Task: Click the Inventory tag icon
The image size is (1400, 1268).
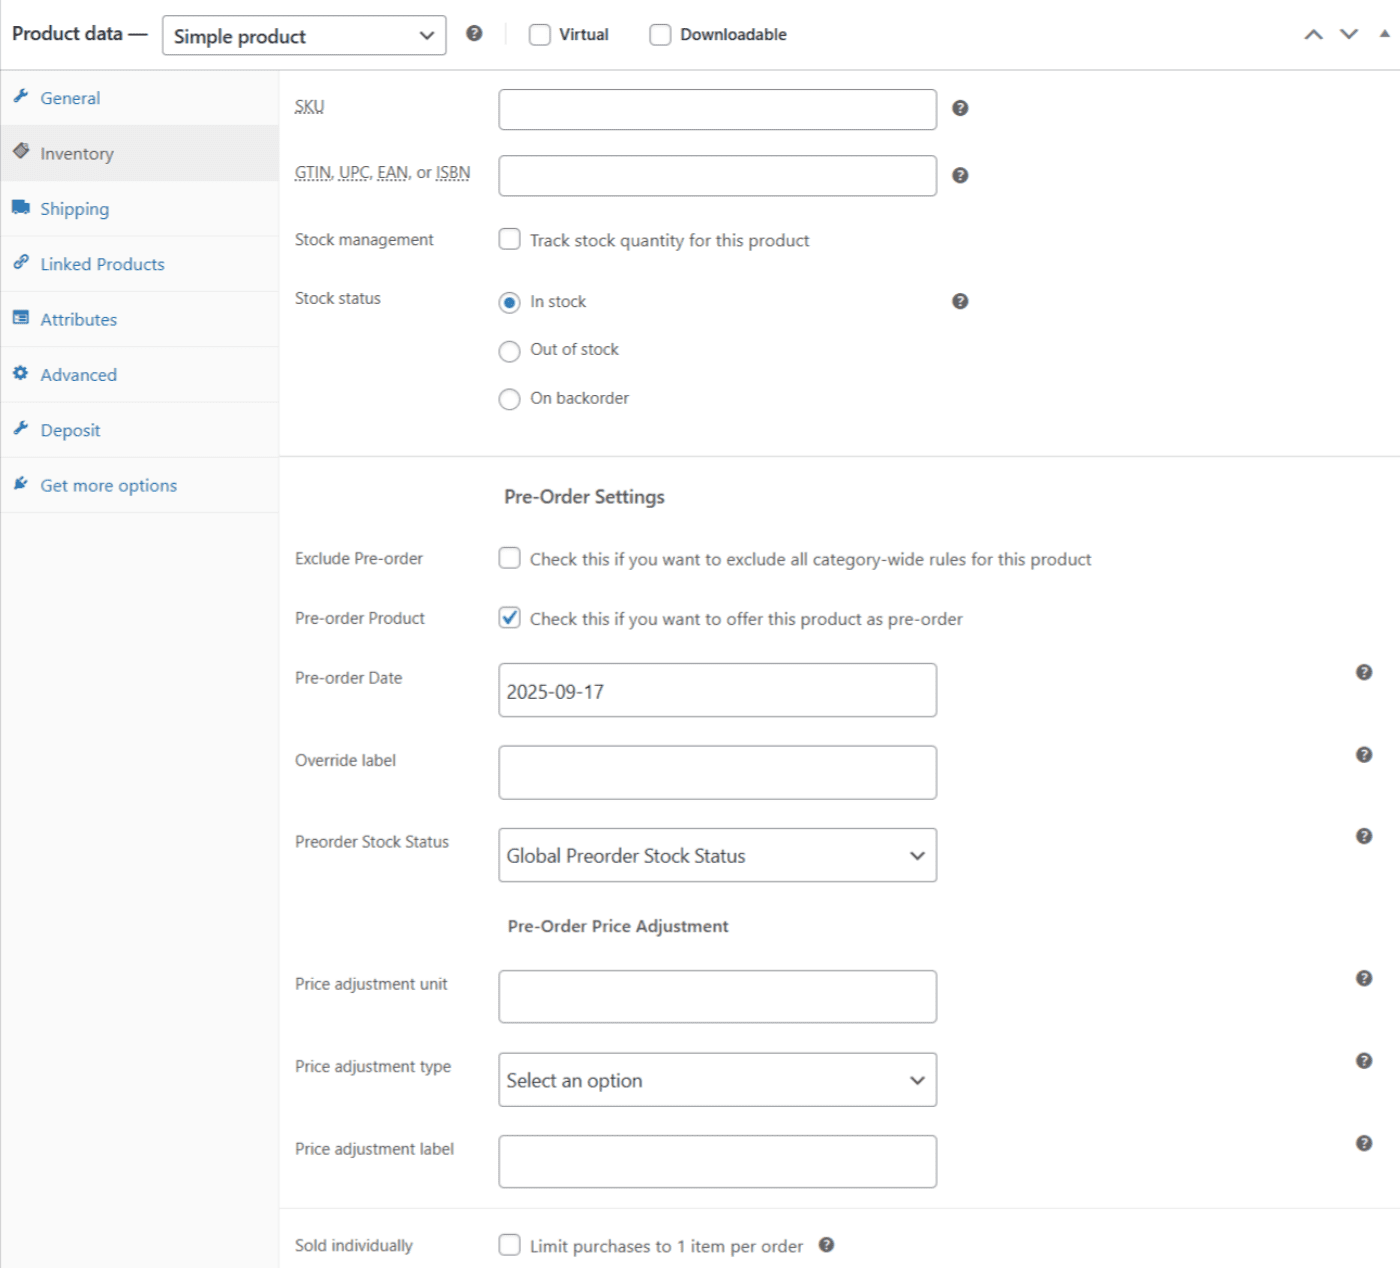Action: (x=21, y=152)
